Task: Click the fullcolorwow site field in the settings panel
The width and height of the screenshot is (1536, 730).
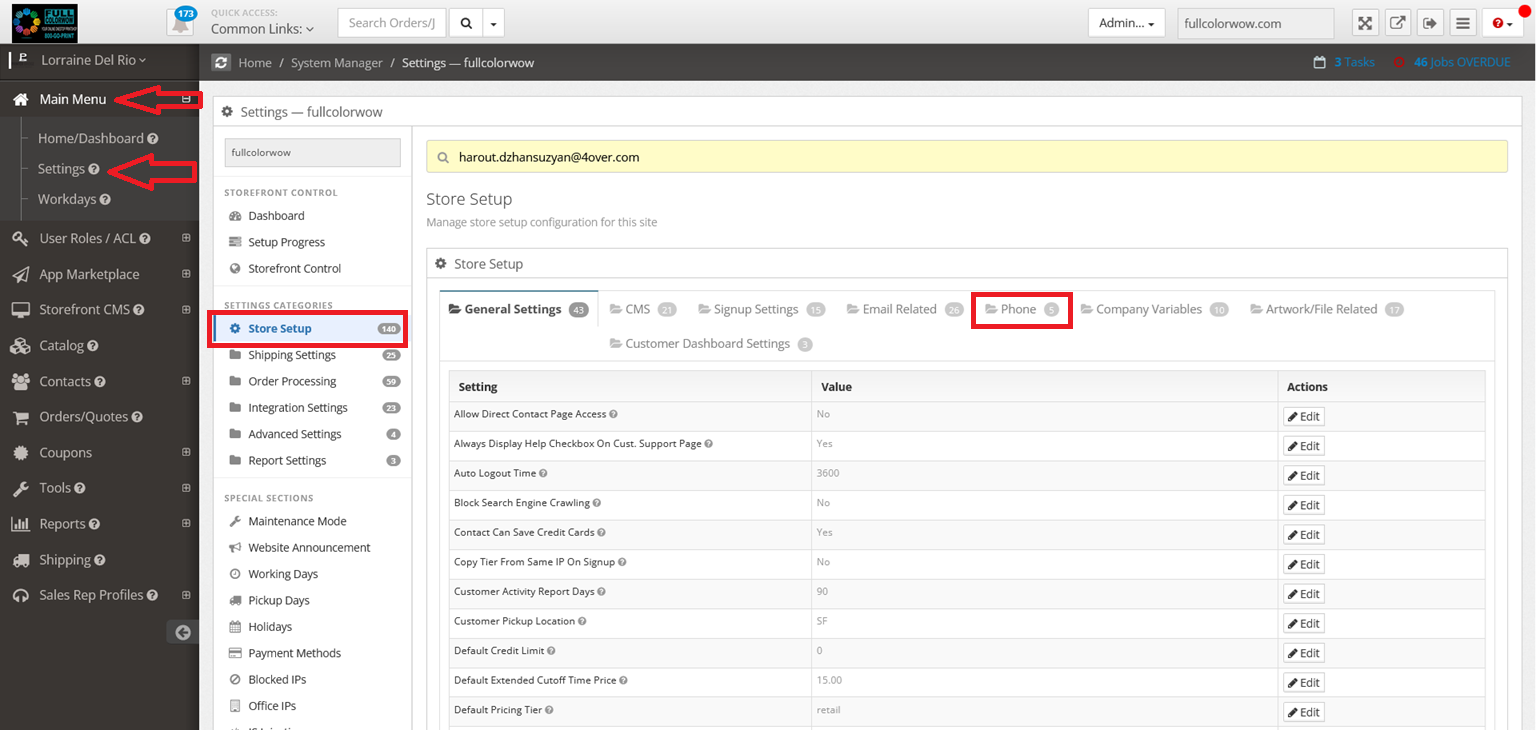Action: click(x=312, y=153)
